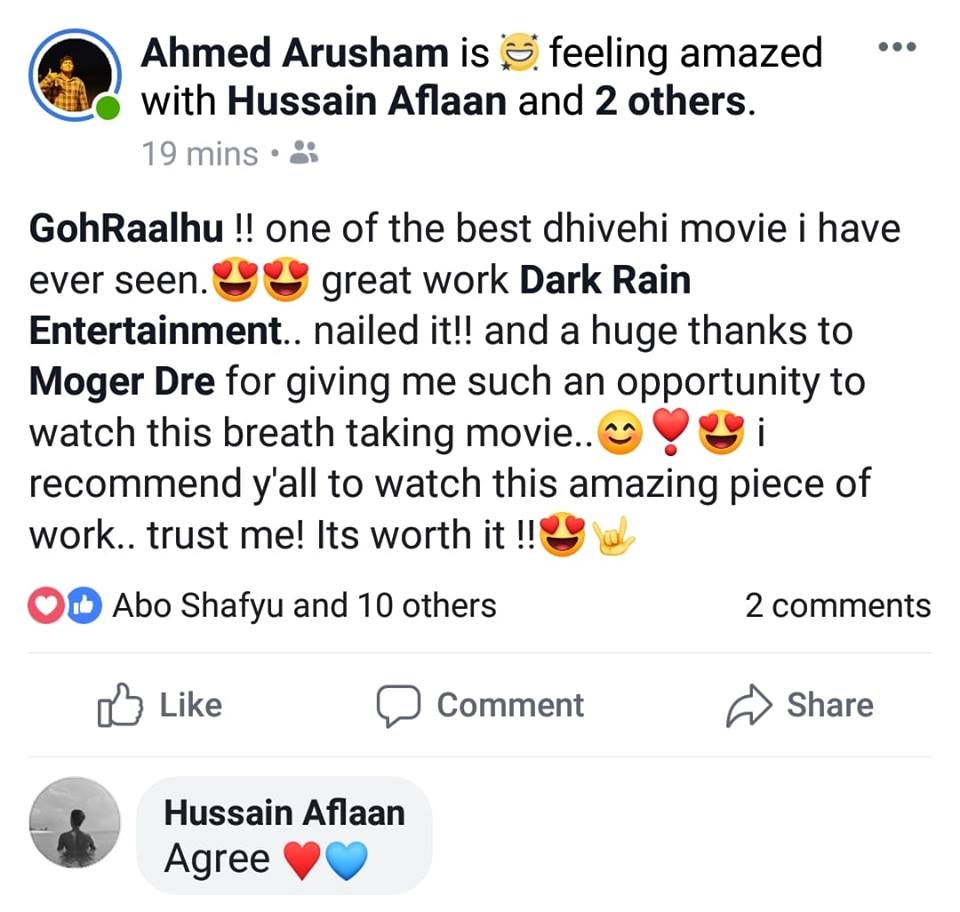Open Ahmed Arusham's profile name link
The image size is (960, 912).
point(294,53)
